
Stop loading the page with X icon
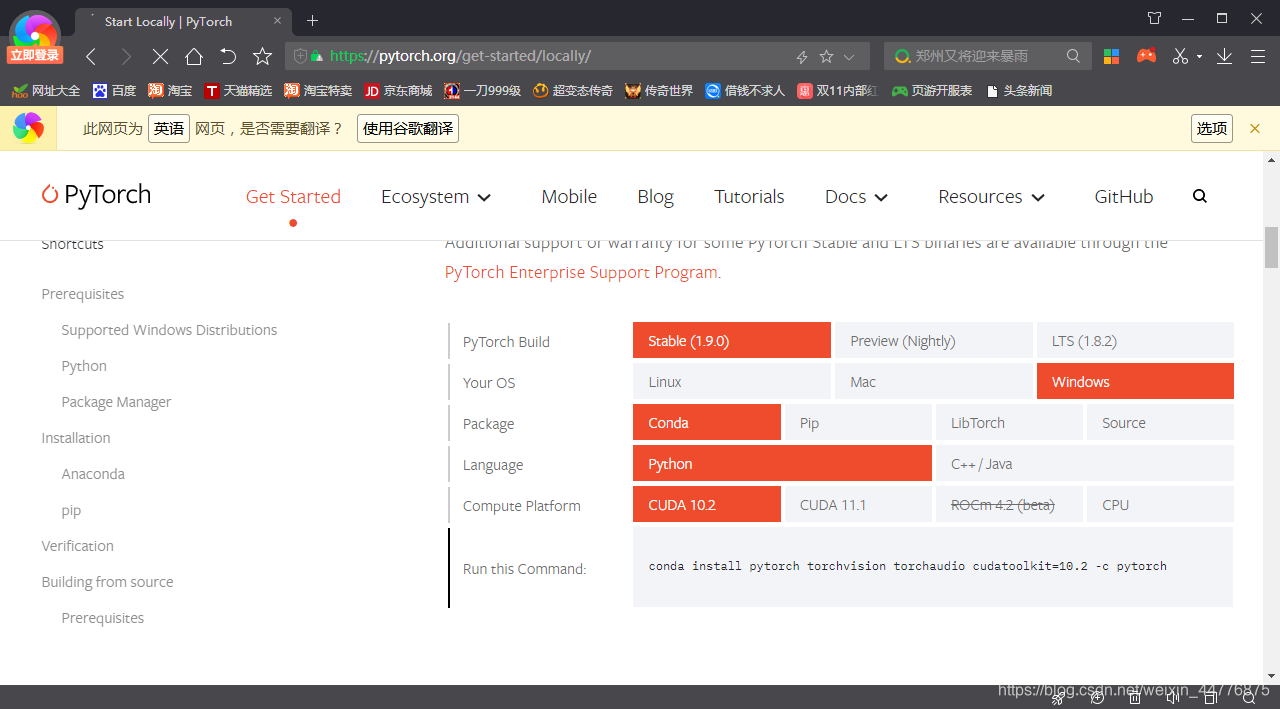point(160,57)
